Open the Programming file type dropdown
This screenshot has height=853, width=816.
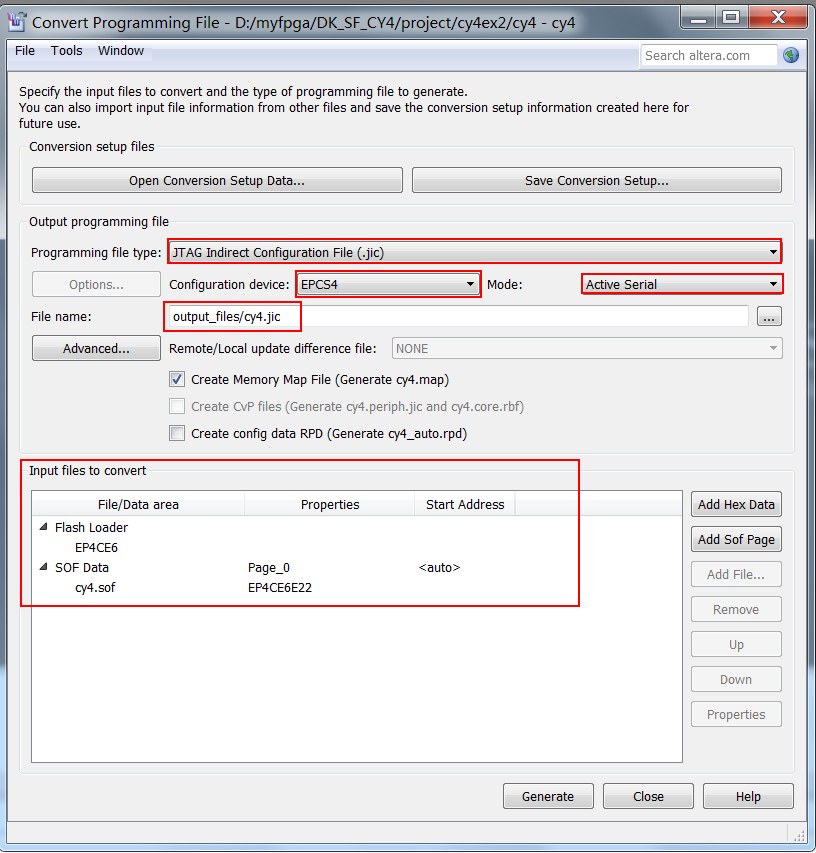pos(474,252)
